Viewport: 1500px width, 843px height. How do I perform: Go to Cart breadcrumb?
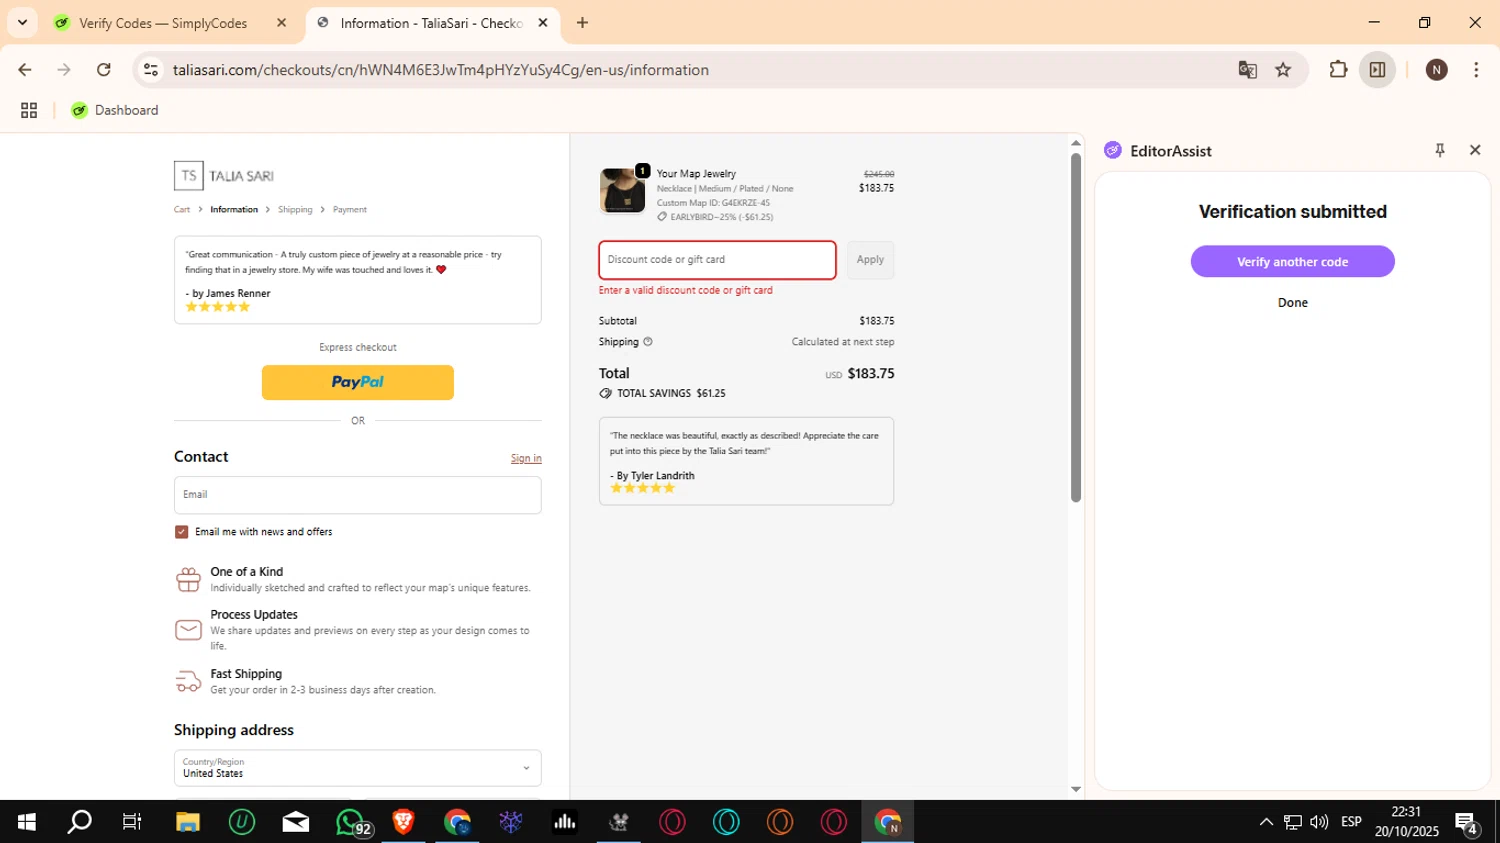point(182,210)
